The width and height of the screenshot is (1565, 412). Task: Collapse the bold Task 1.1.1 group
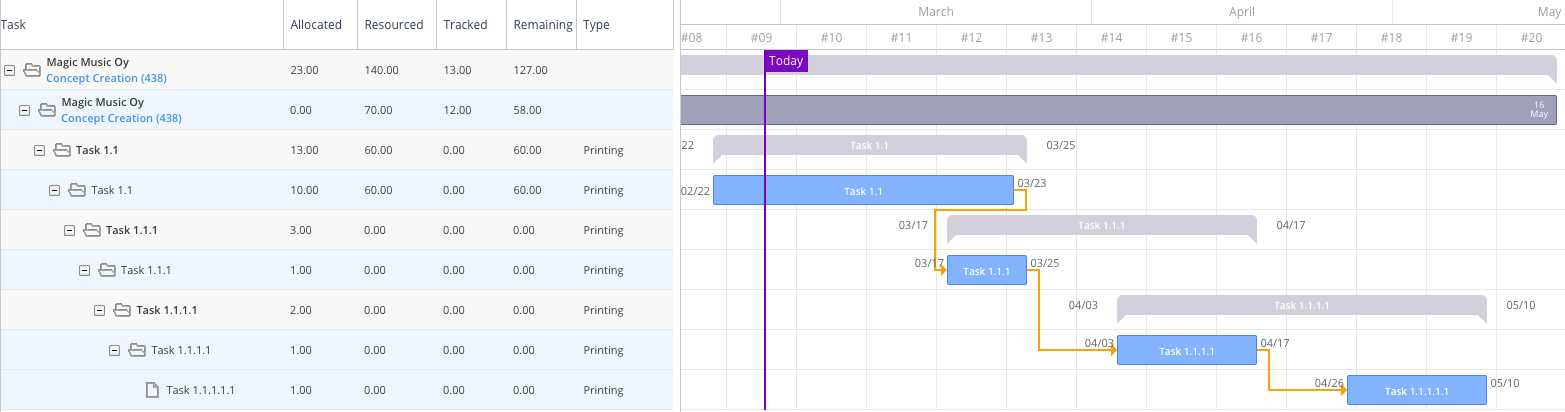click(70, 230)
